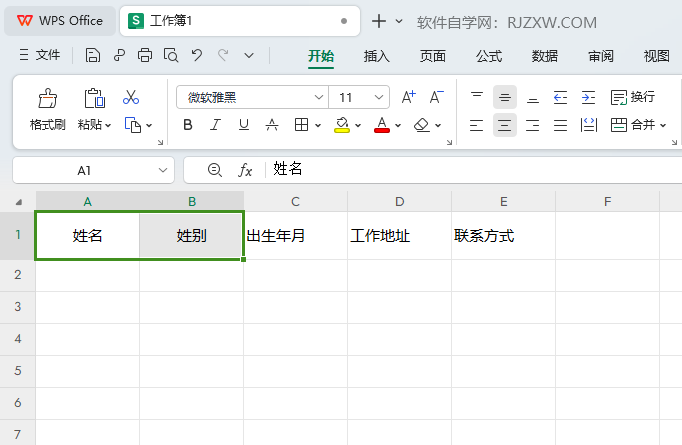Click the Print icon

tap(145, 56)
